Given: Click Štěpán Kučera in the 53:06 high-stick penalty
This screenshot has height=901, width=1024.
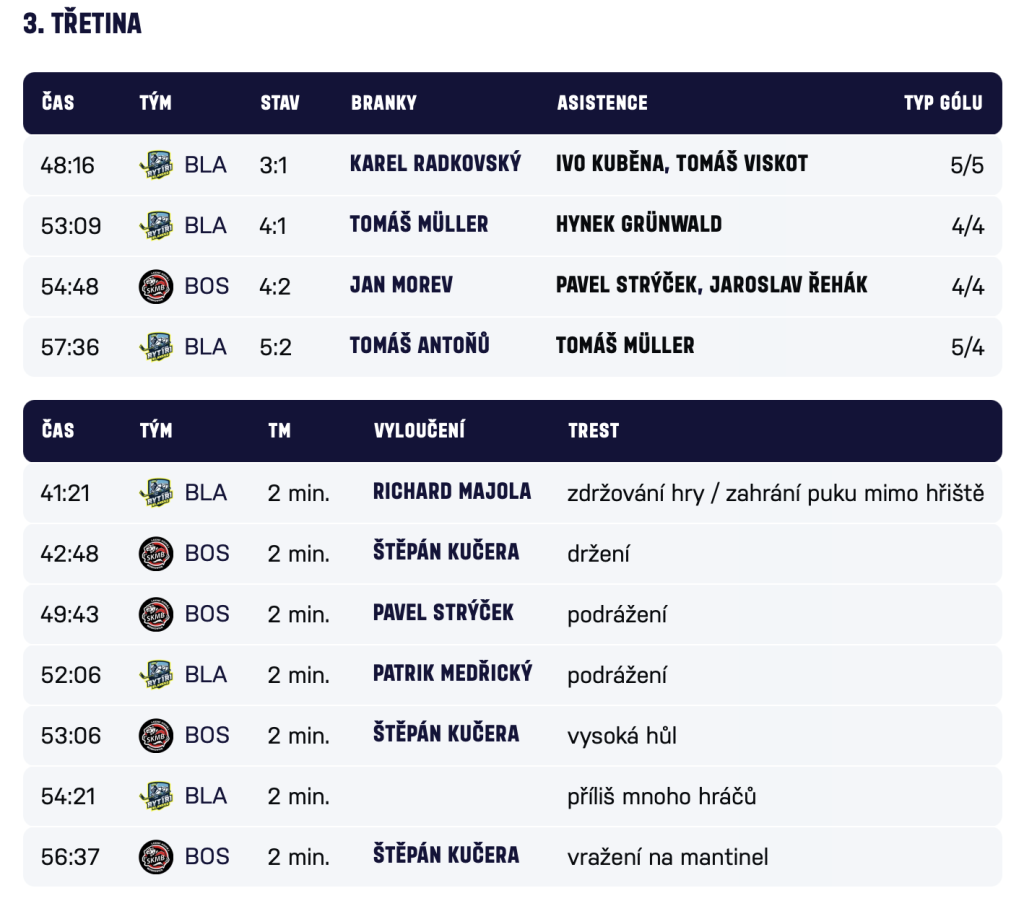Looking at the screenshot, I should pos(445,734).
